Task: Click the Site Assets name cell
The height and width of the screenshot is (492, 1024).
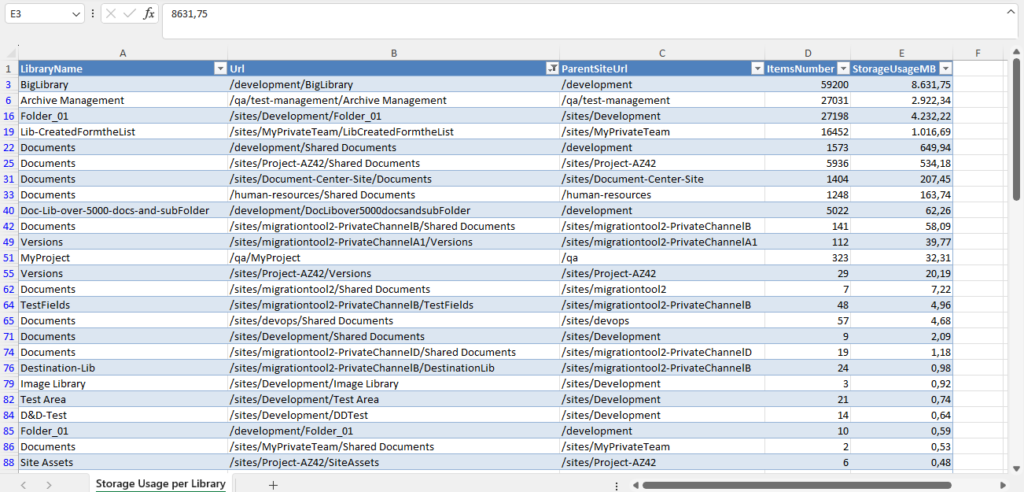Action: (123, 462)
